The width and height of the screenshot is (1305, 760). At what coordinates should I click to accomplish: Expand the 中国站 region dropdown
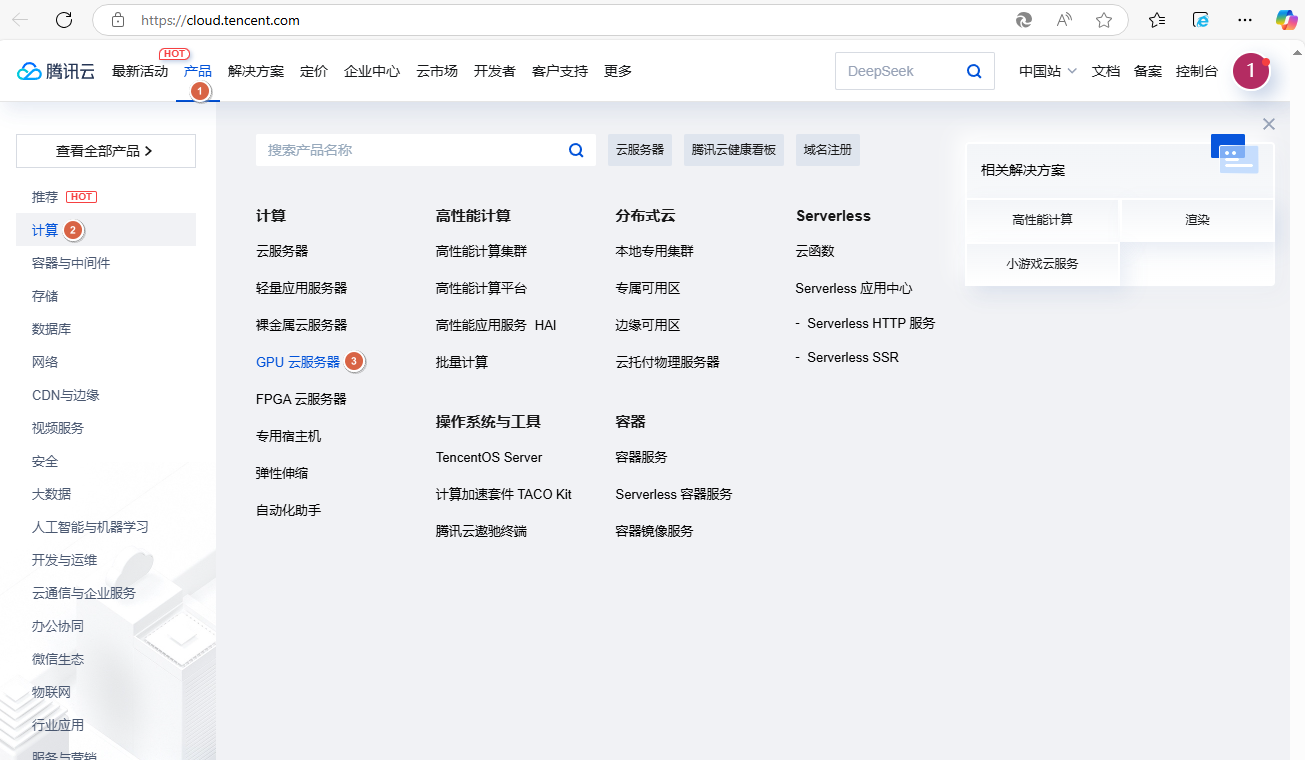(x=1048, y=71)
